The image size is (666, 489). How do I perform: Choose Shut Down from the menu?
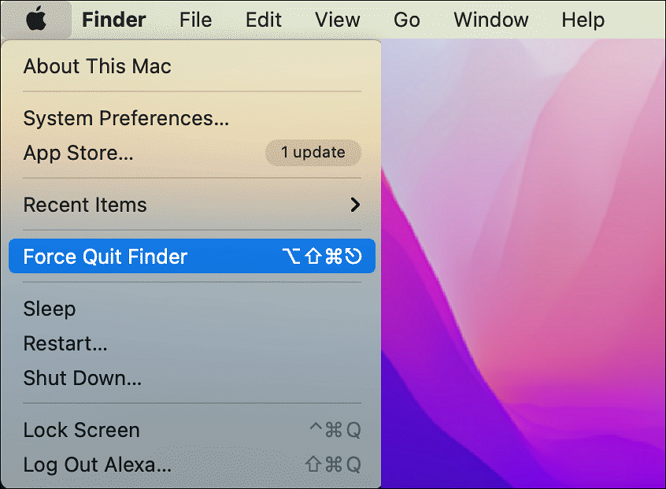pyautogui.click(x=82, y=378)
